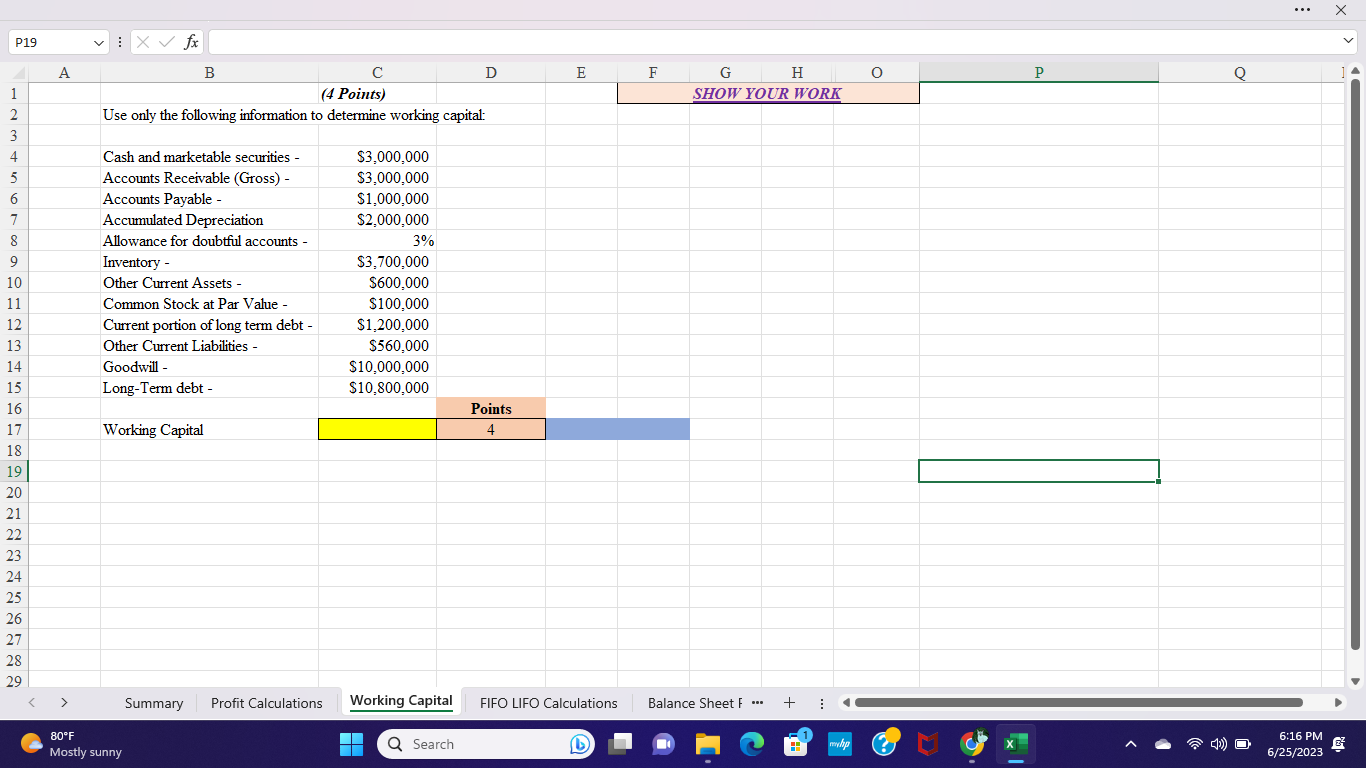Click the battery status tray icon
The width and height of the screenshot is (1366, 768).
[1243, 745]
